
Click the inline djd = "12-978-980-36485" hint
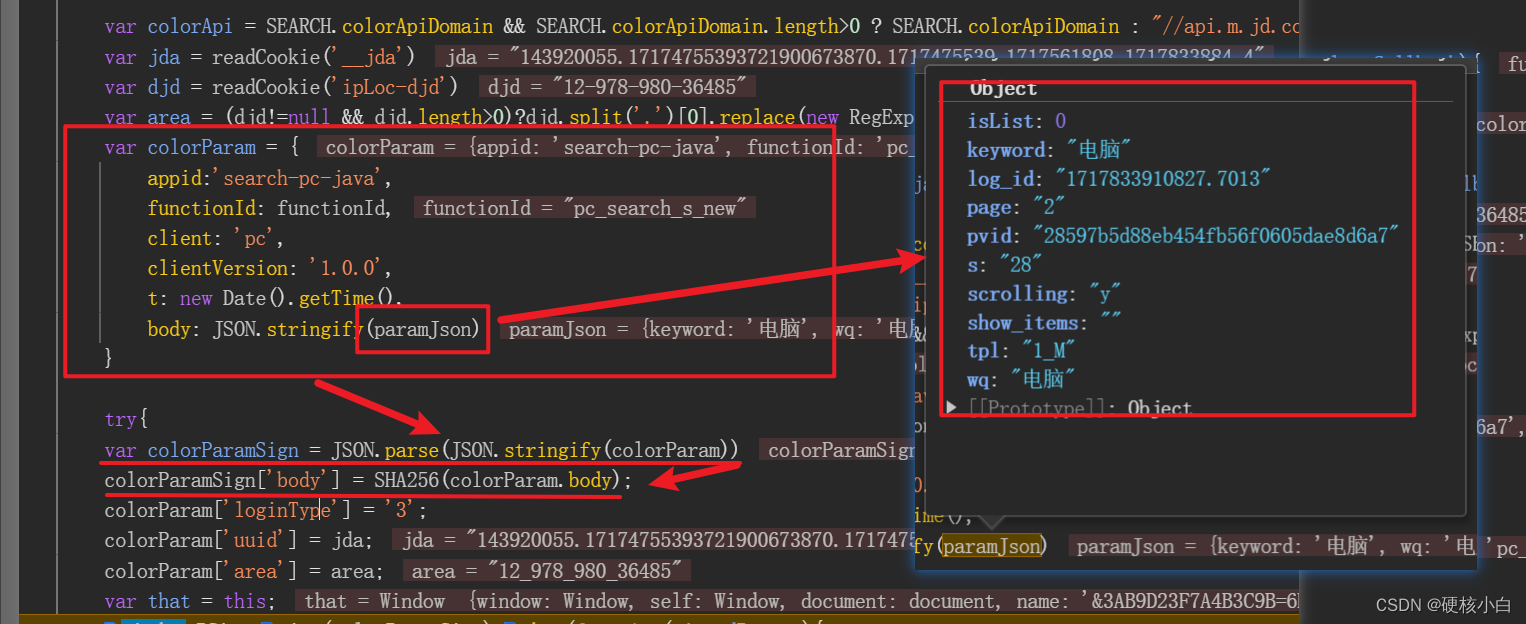click(x=617, y=87)
